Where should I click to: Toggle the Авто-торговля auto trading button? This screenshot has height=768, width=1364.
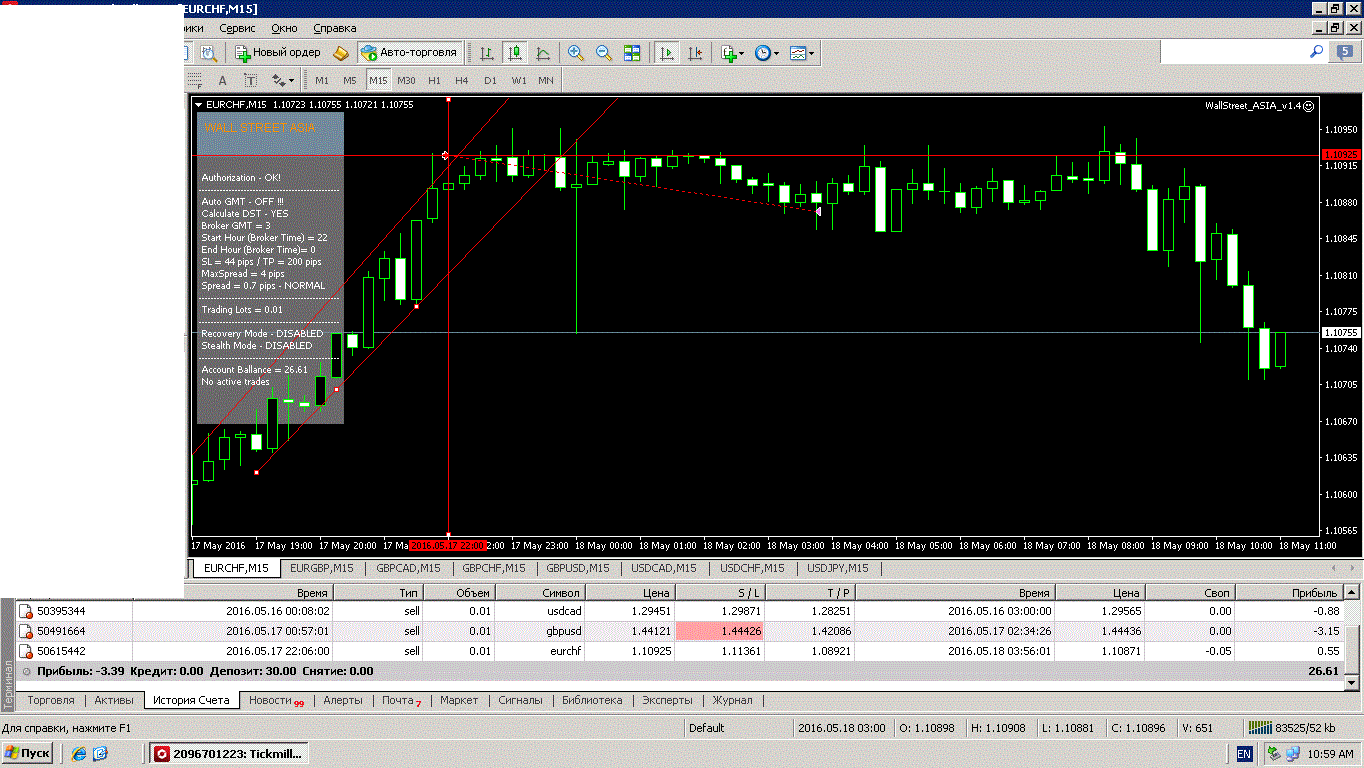pos(409,53)
